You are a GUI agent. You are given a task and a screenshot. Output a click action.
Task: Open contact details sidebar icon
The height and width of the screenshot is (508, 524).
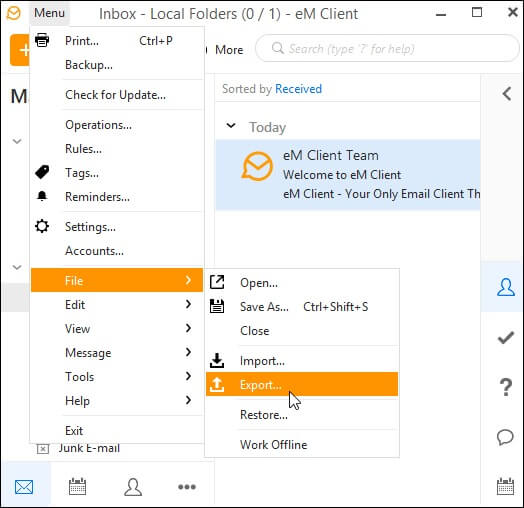coord(506,287)
